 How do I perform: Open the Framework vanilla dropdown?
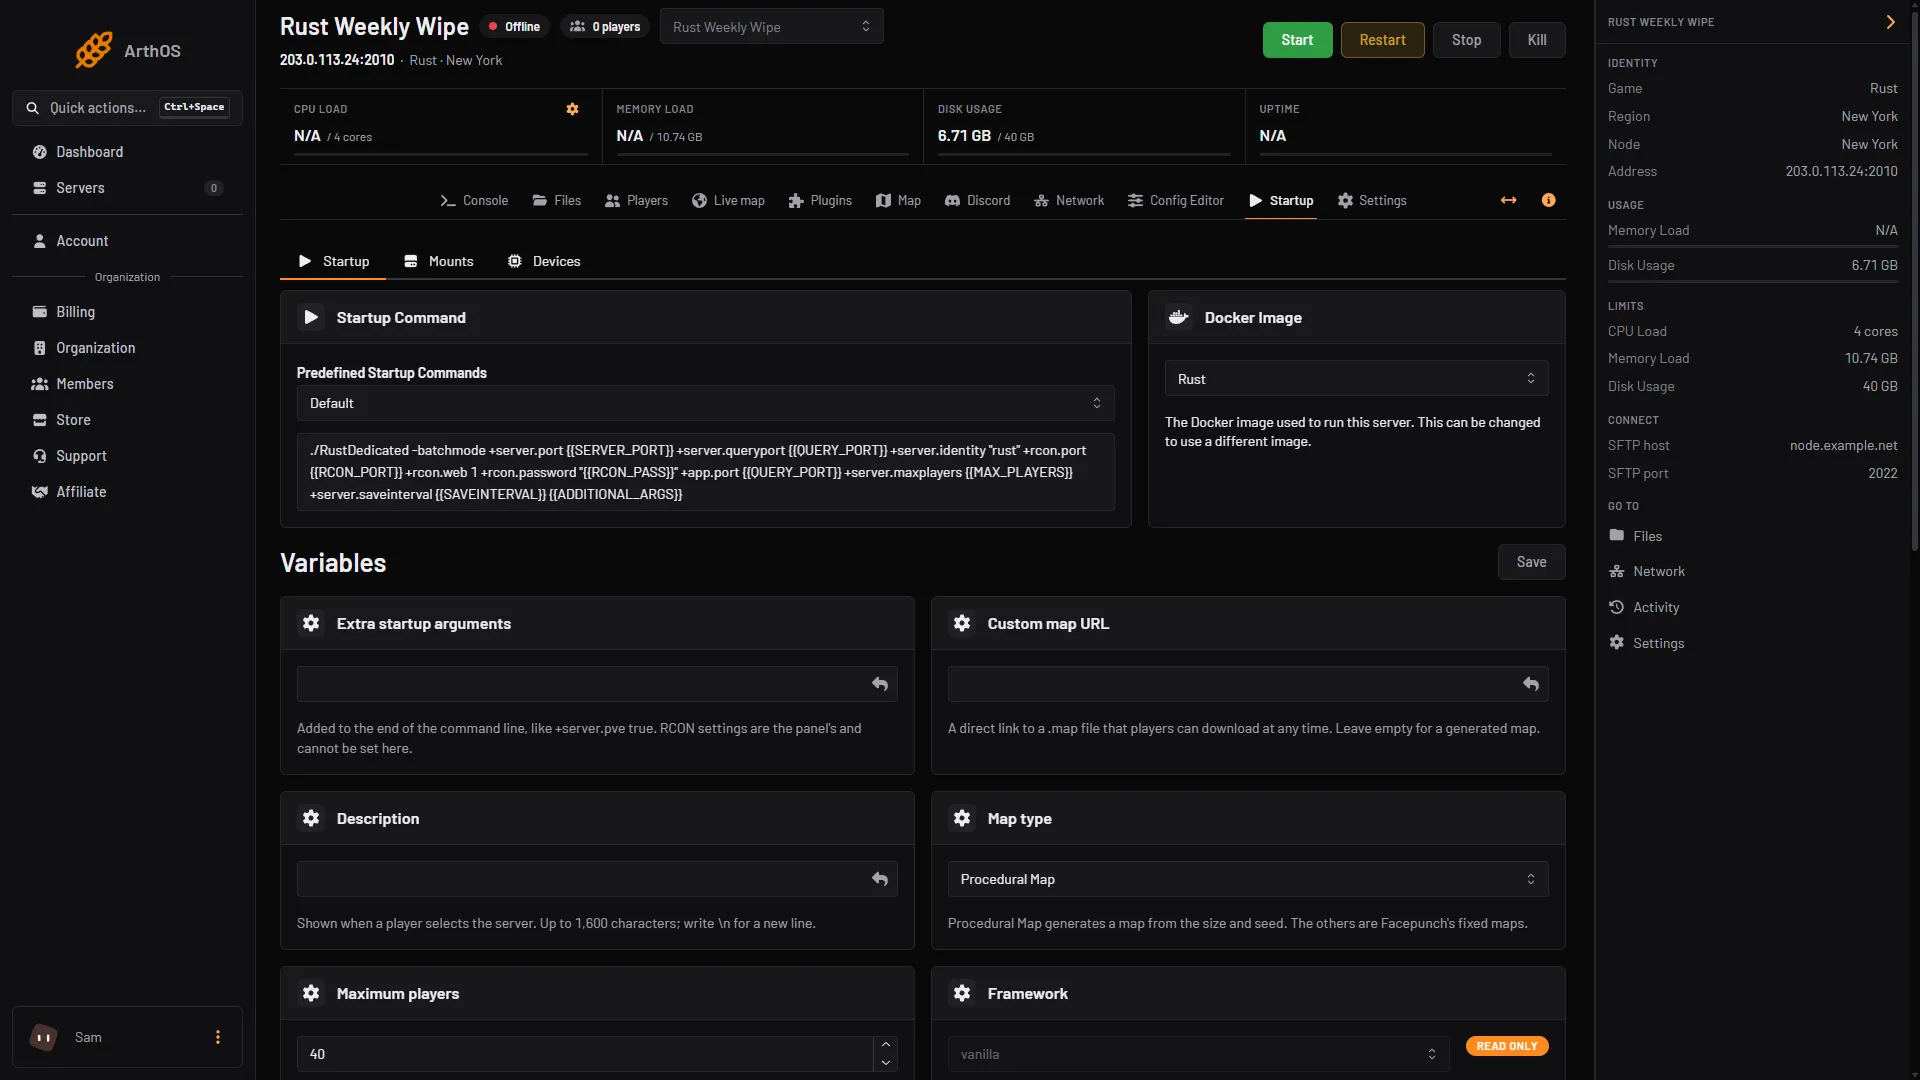pyautogui.click(x=1198, y=1054)
